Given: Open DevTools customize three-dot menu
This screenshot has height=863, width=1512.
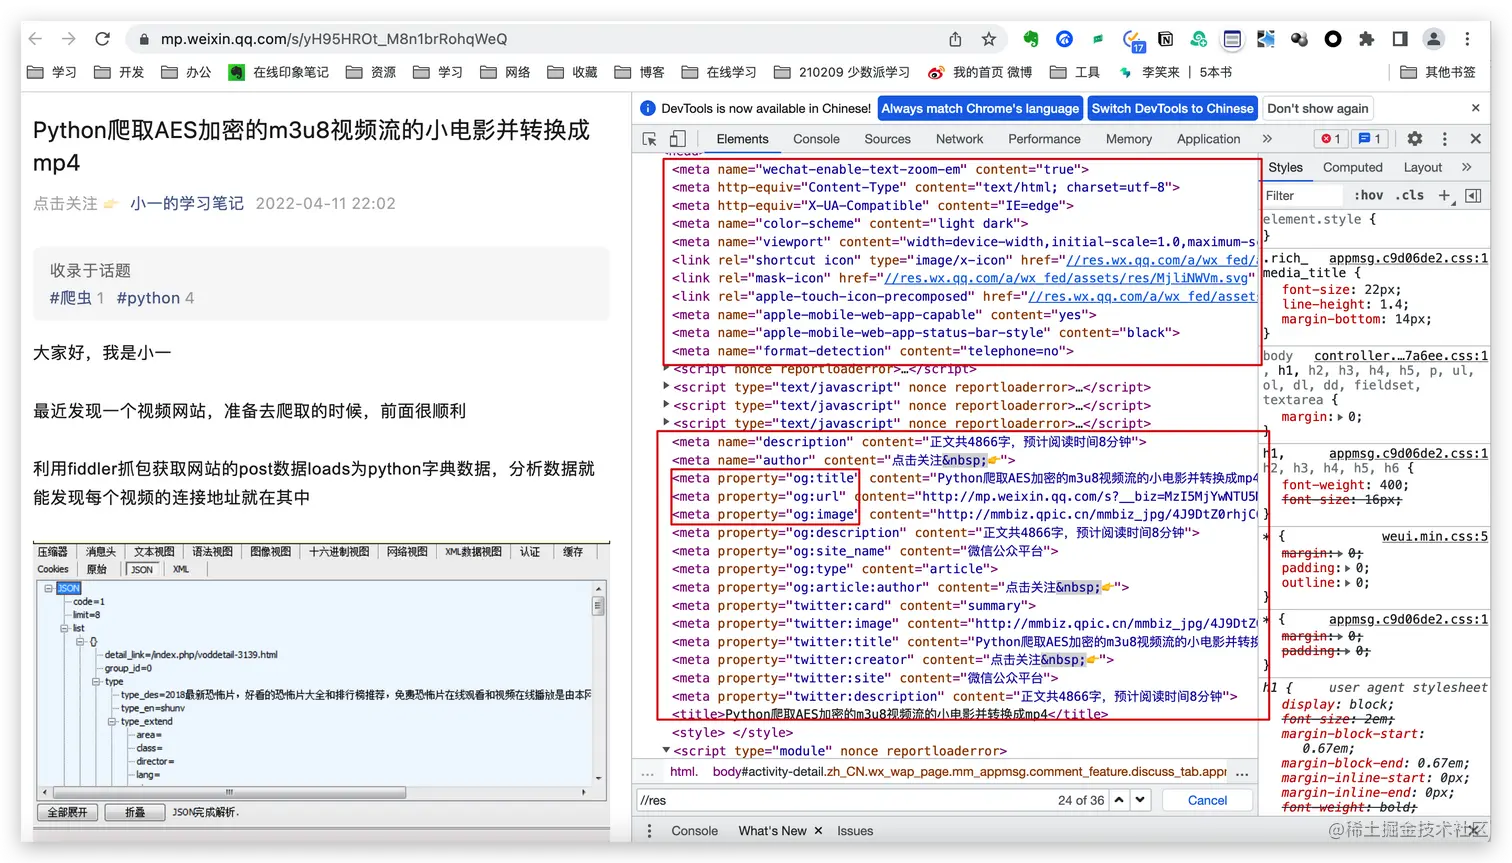Looking at the screenshot, I should [1444, 139].
